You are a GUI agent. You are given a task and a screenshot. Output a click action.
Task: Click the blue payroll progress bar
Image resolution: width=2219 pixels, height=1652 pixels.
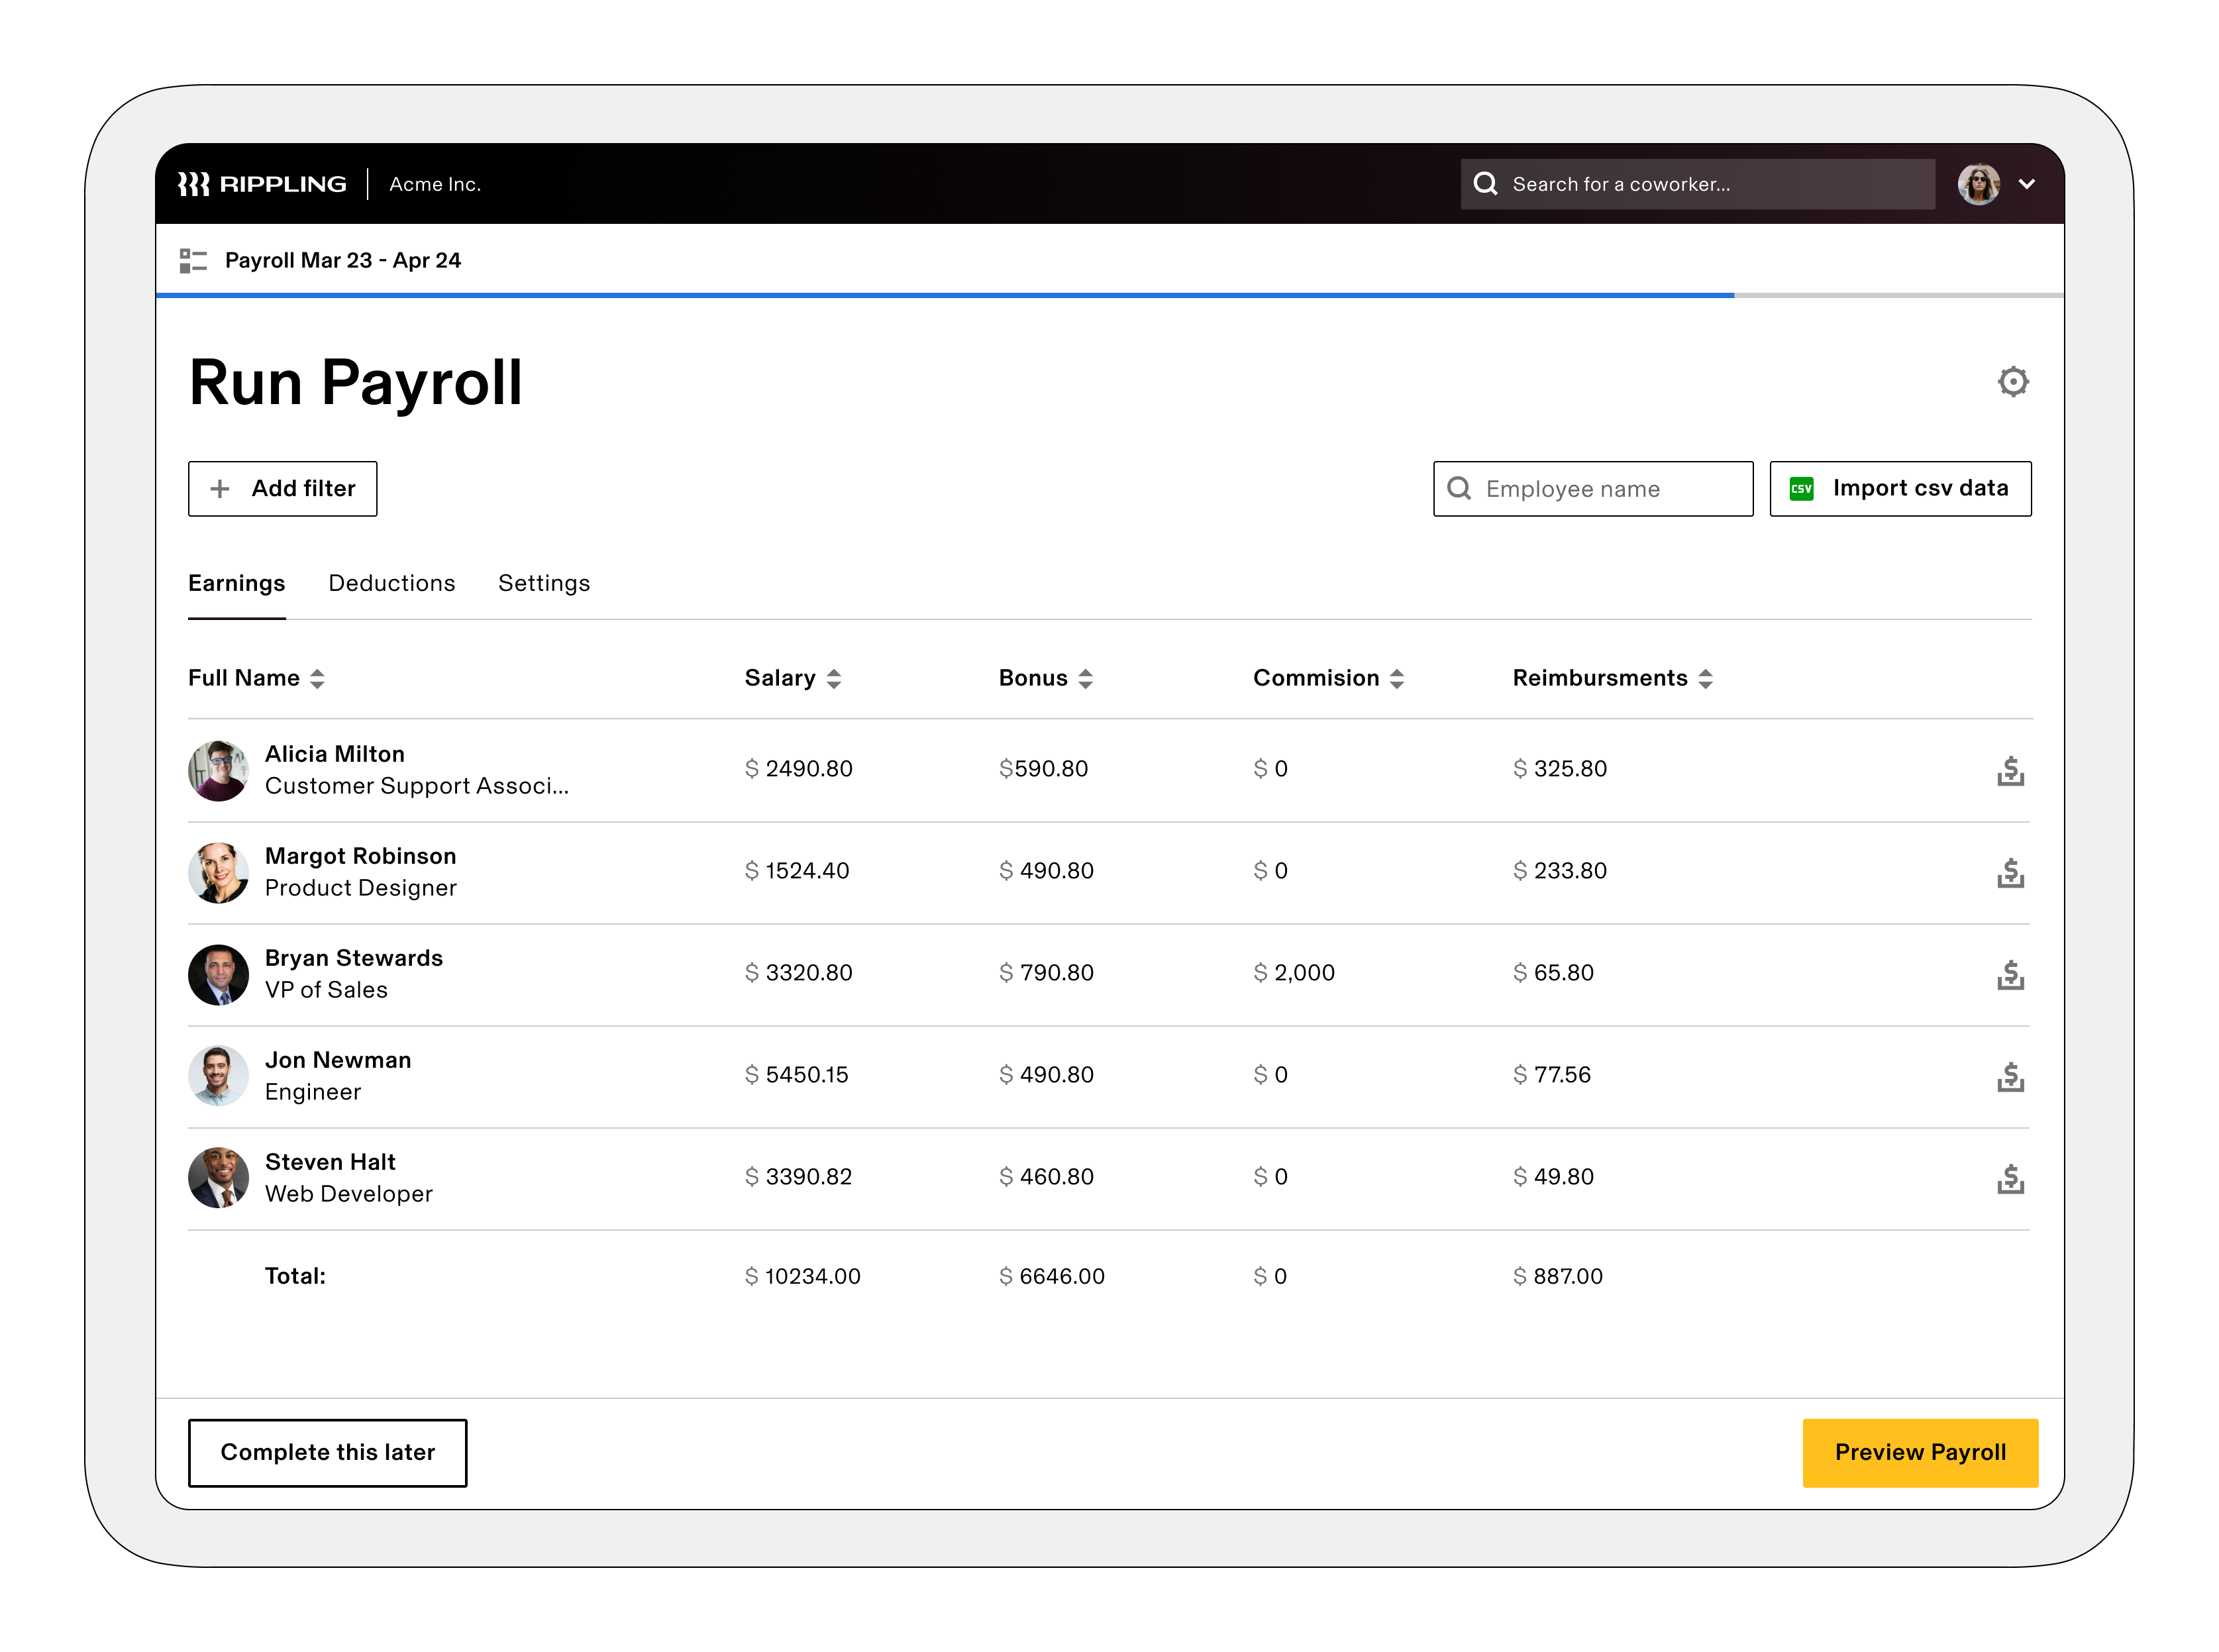coord(945,295)
